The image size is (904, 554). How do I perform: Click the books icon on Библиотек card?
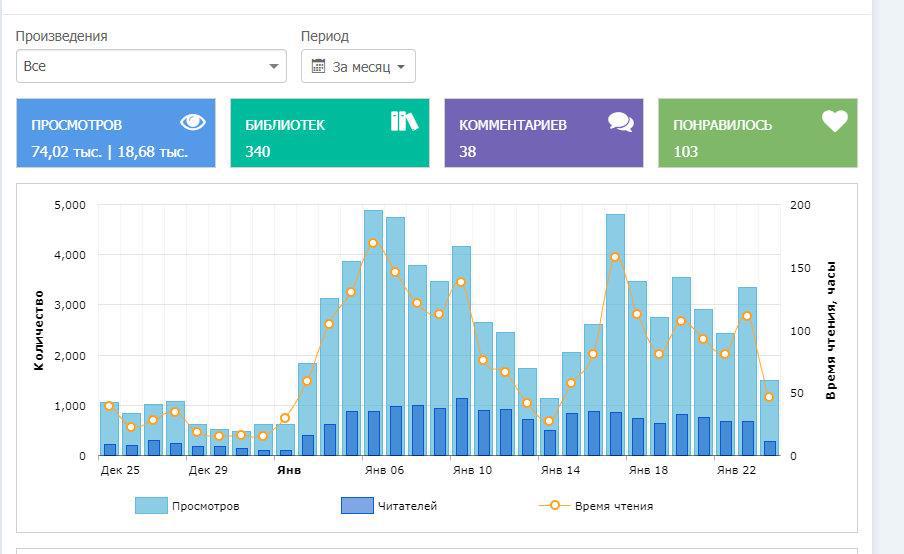(x=404, y=122)
